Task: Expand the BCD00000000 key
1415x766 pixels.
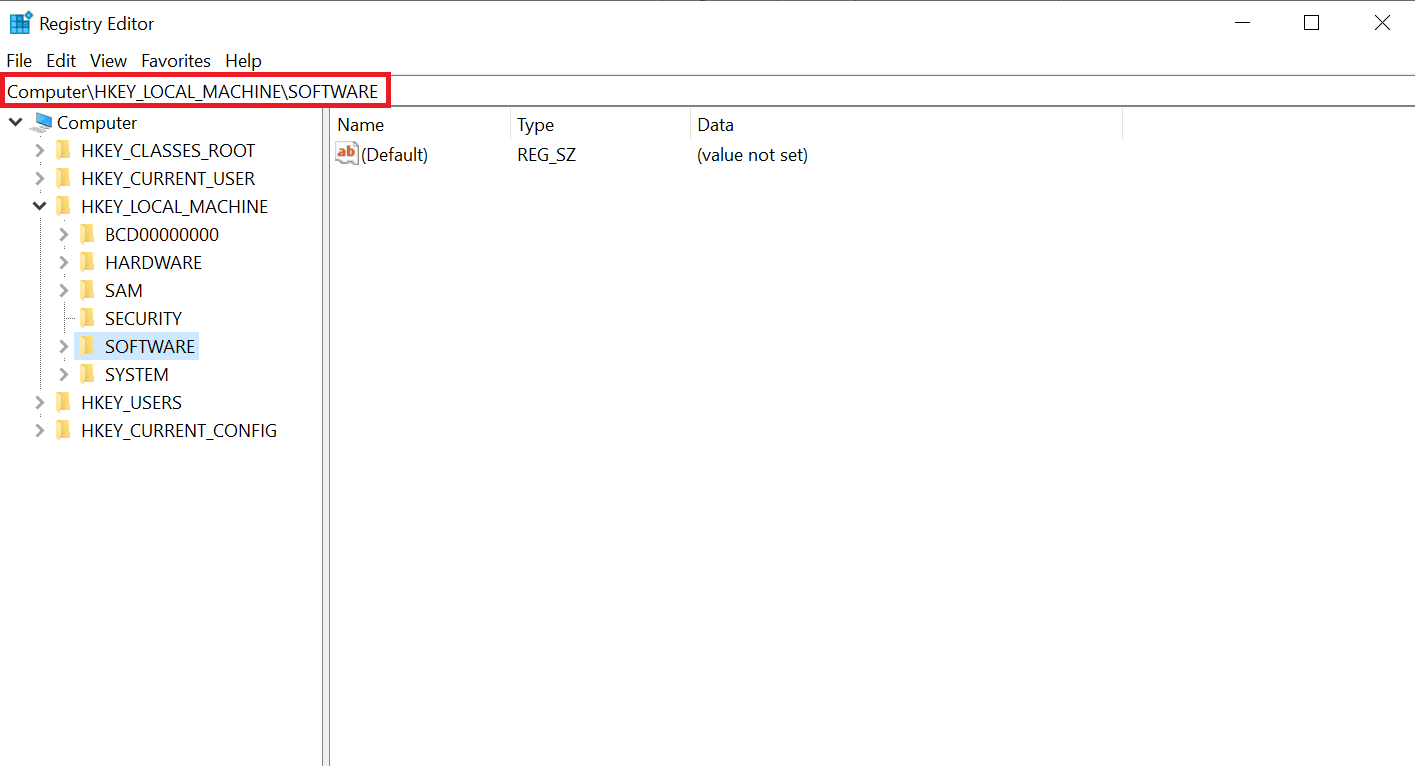Action: pos(64,235)
